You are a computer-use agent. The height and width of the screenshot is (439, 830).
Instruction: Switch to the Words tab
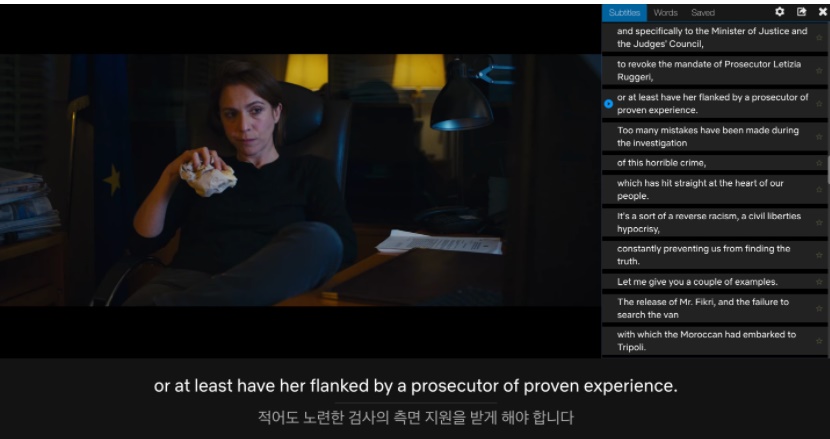click(x=665, y=13)
